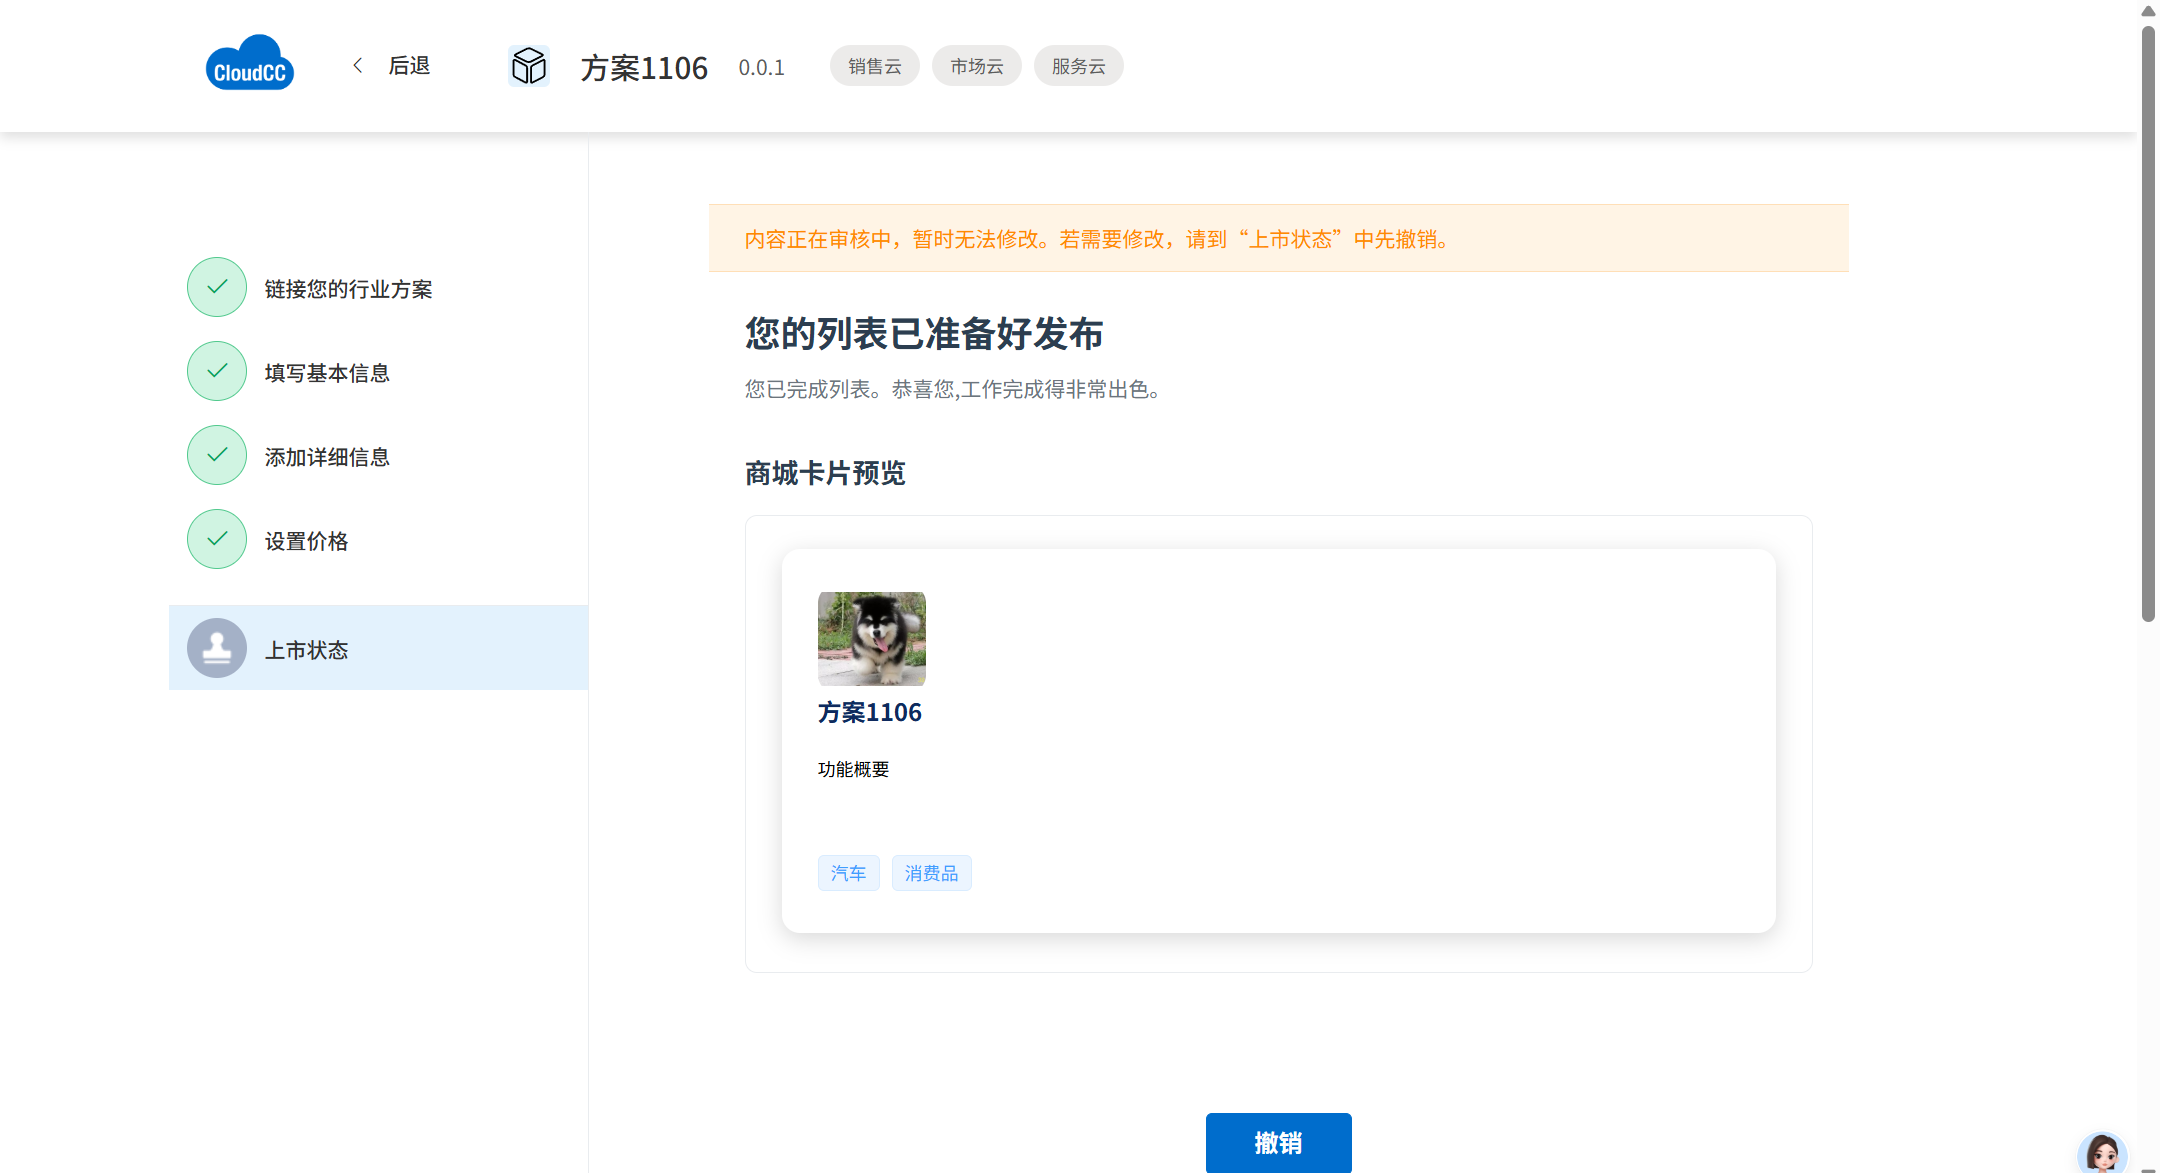Click the green checkmark for 设置价格
This screenshot has width=2160, height=1173.
tap(217, 540)
